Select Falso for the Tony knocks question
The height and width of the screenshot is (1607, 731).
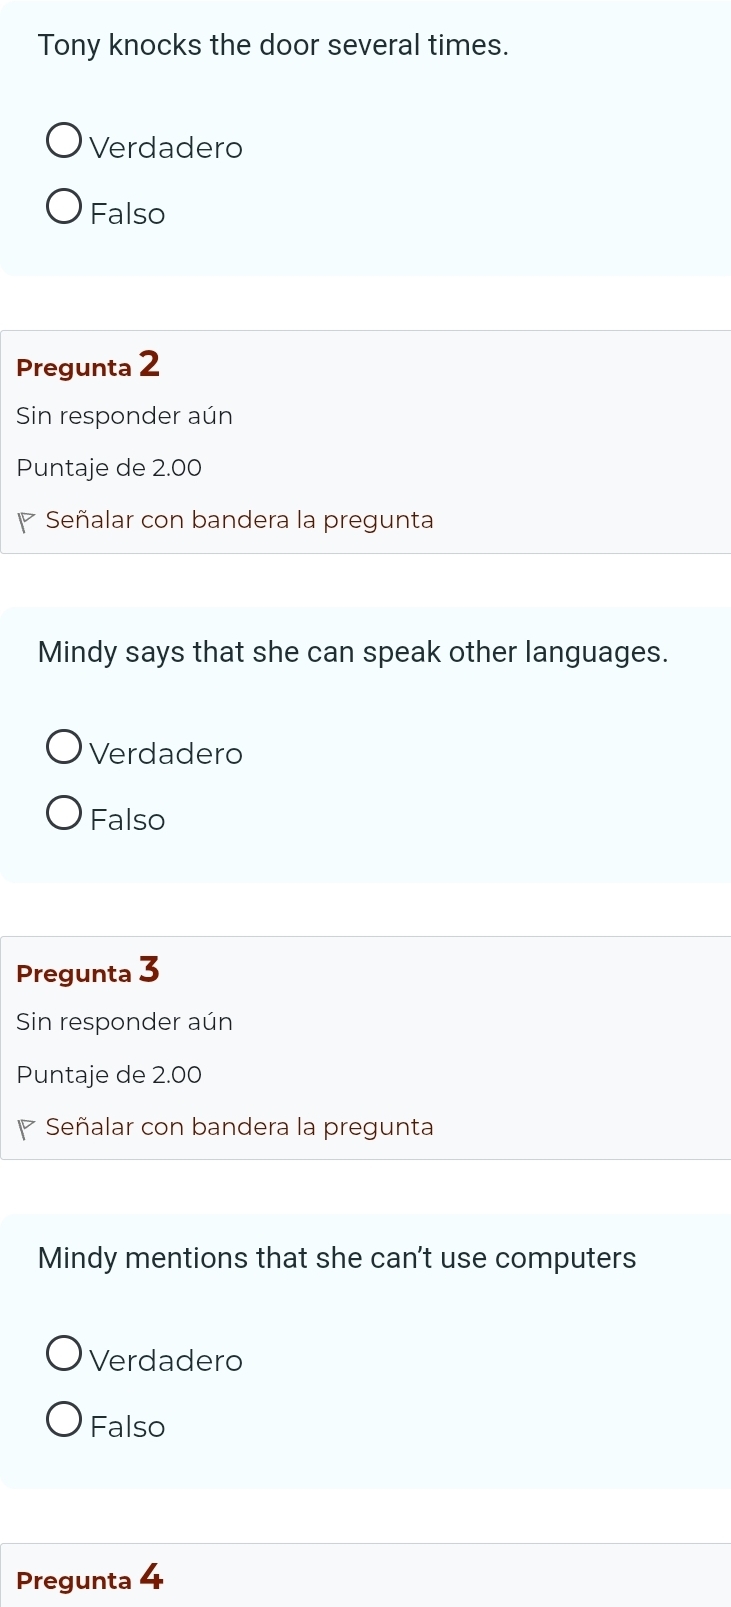(64, 208)
